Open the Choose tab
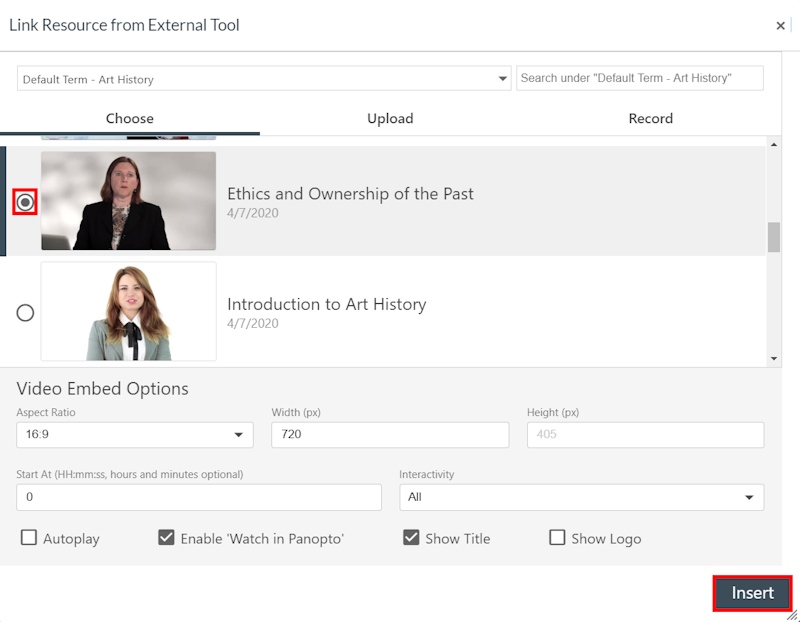800x622 pixels. coord(129,118)
